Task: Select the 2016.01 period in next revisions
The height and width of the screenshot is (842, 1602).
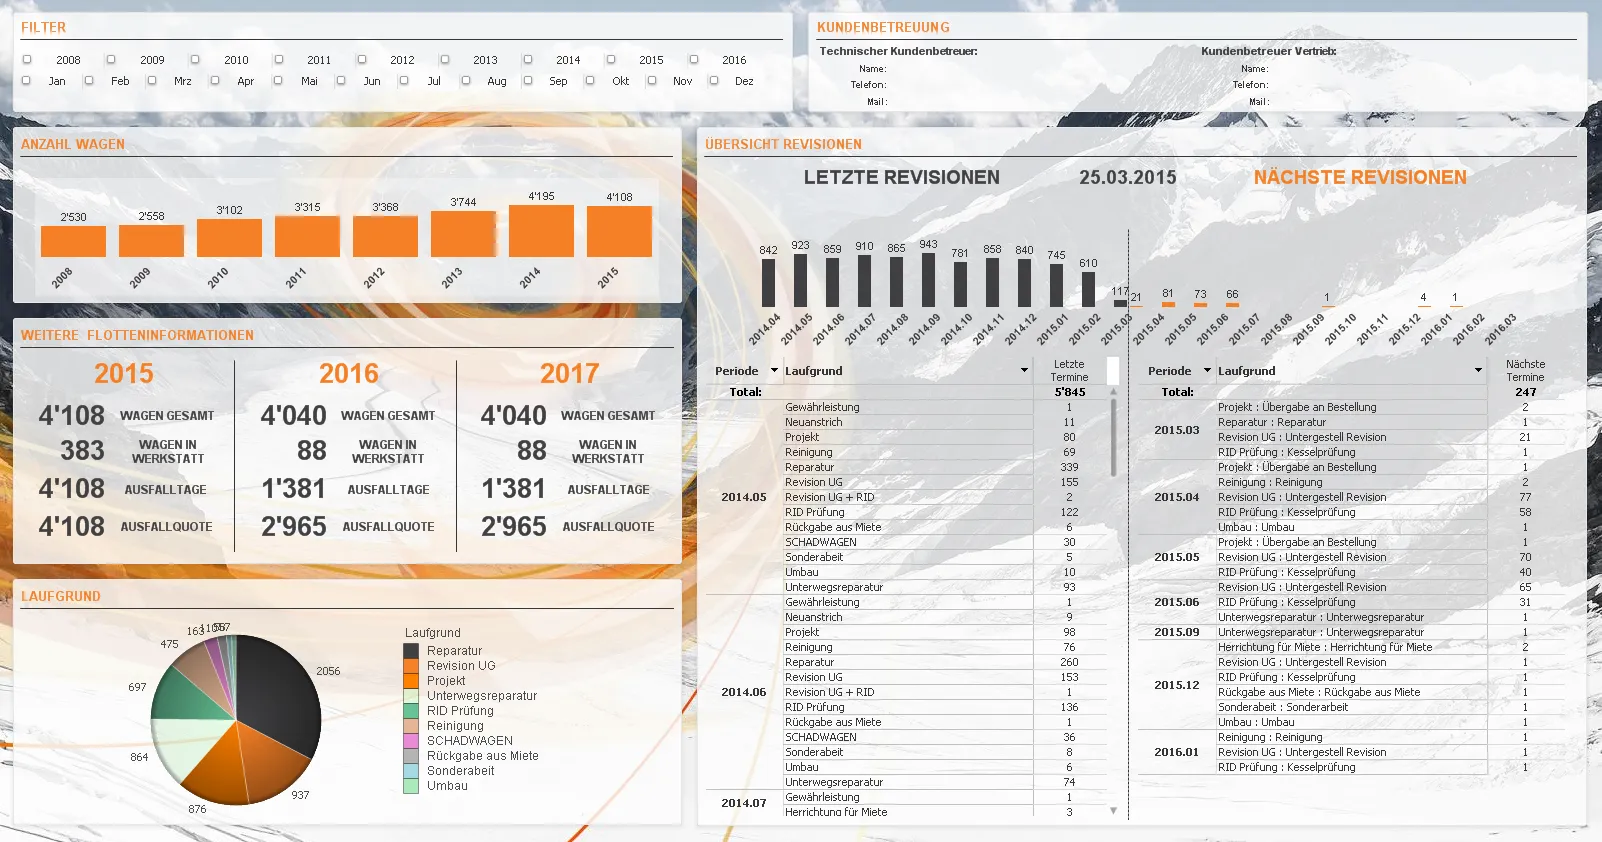Action: [1177, 752]
